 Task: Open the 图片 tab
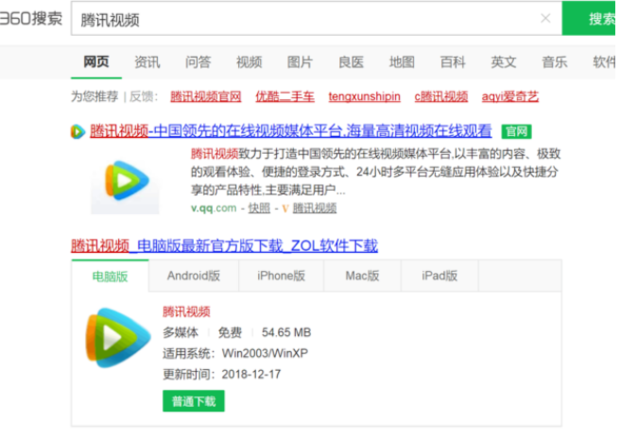[x=300, y=62]
